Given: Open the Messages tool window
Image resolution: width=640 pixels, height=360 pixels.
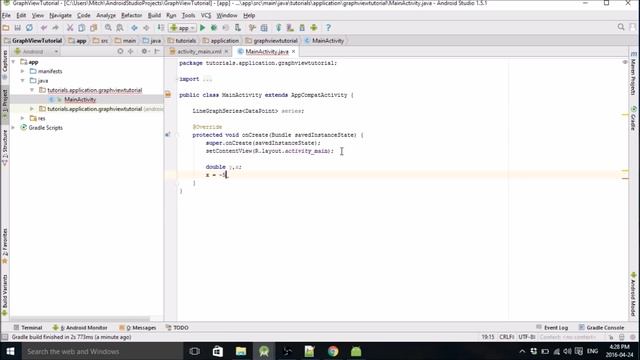Looking at the screenshot, I should [x=138, y=328].
